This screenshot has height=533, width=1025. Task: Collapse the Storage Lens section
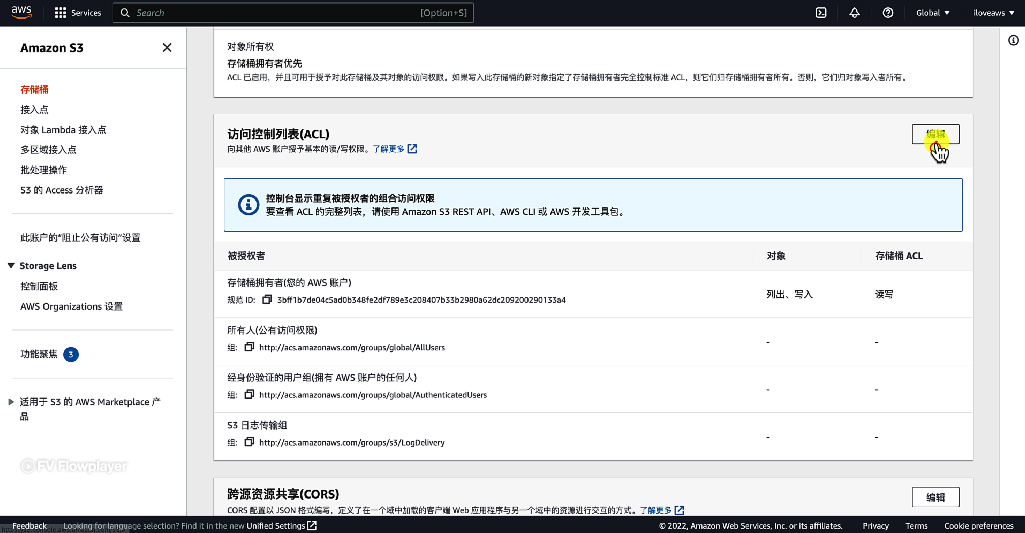tap(11, 266)
